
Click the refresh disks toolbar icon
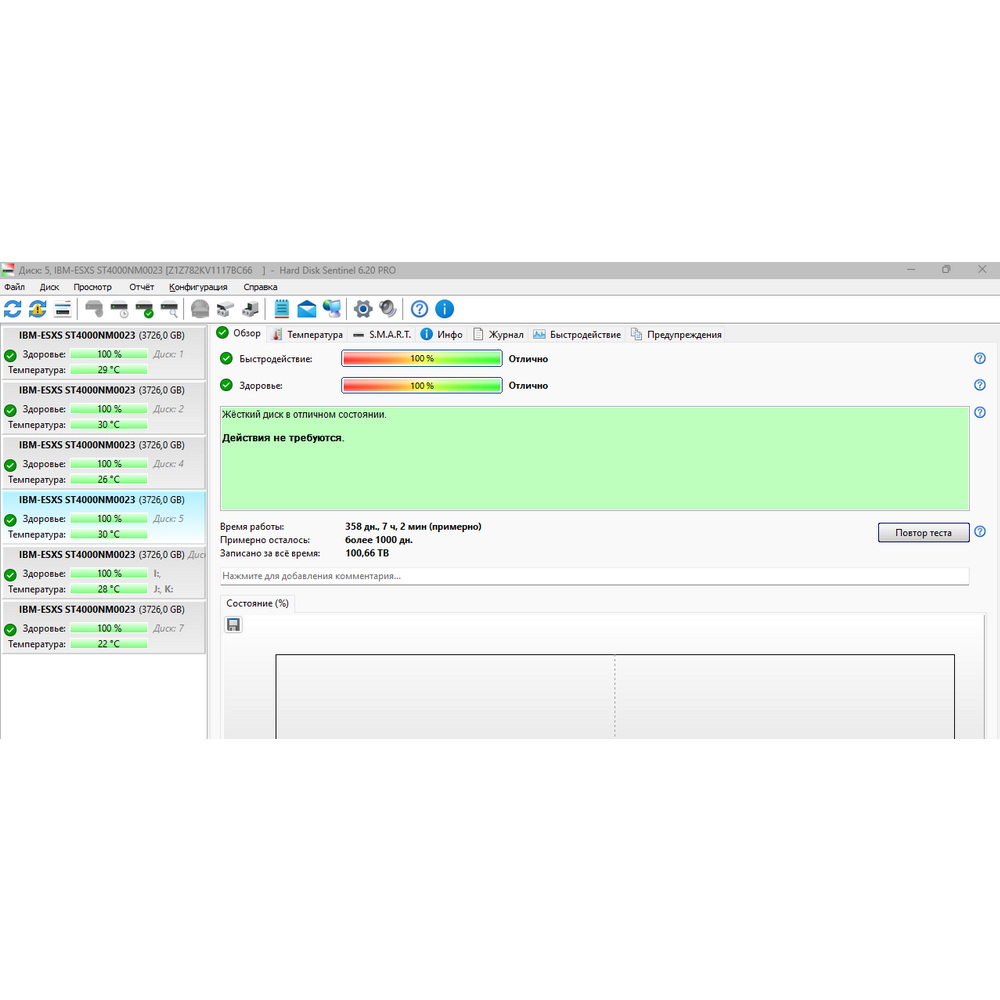click(x=13, y=309)
